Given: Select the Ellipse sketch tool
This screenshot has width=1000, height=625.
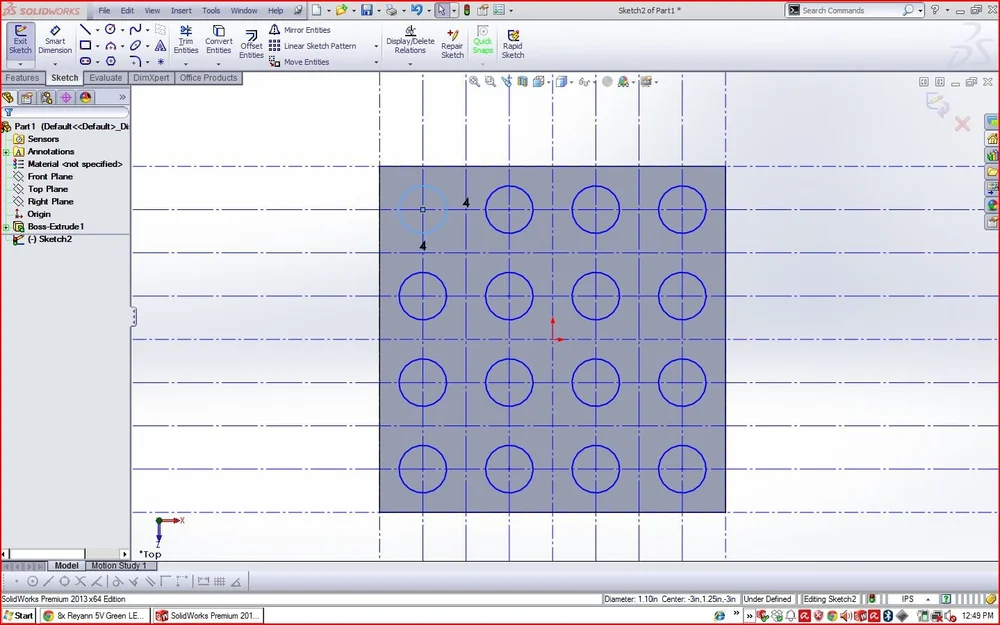Looking at the screenshot, I should (135, 45).
